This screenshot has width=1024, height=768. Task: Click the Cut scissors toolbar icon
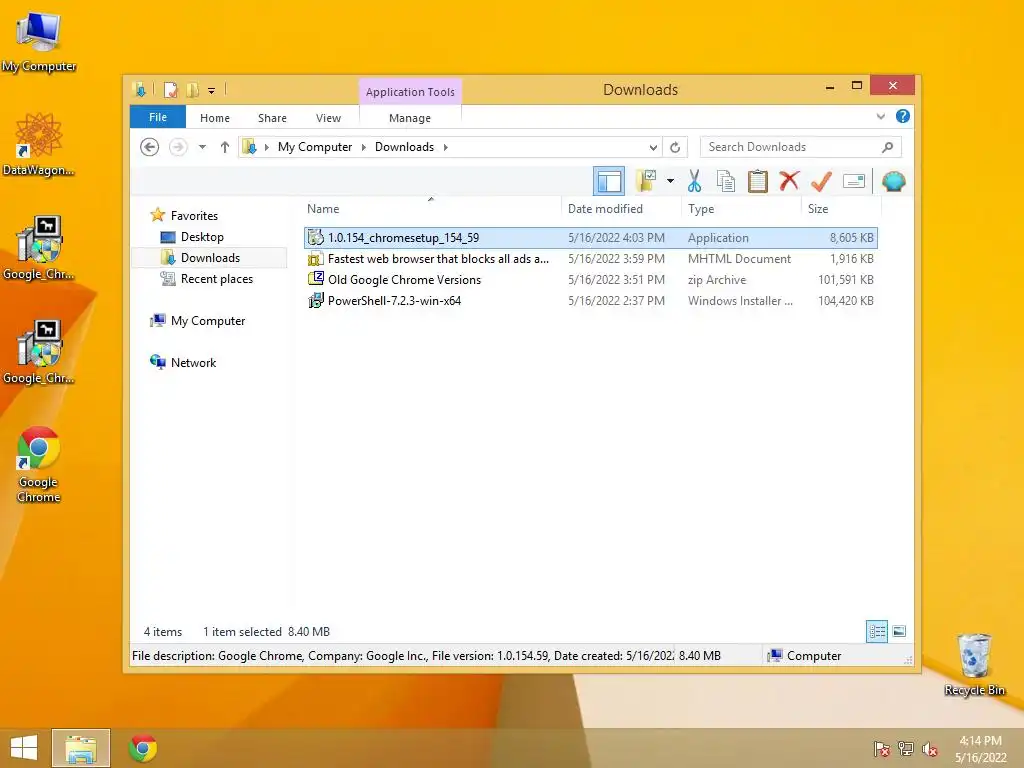click(694, 181)
